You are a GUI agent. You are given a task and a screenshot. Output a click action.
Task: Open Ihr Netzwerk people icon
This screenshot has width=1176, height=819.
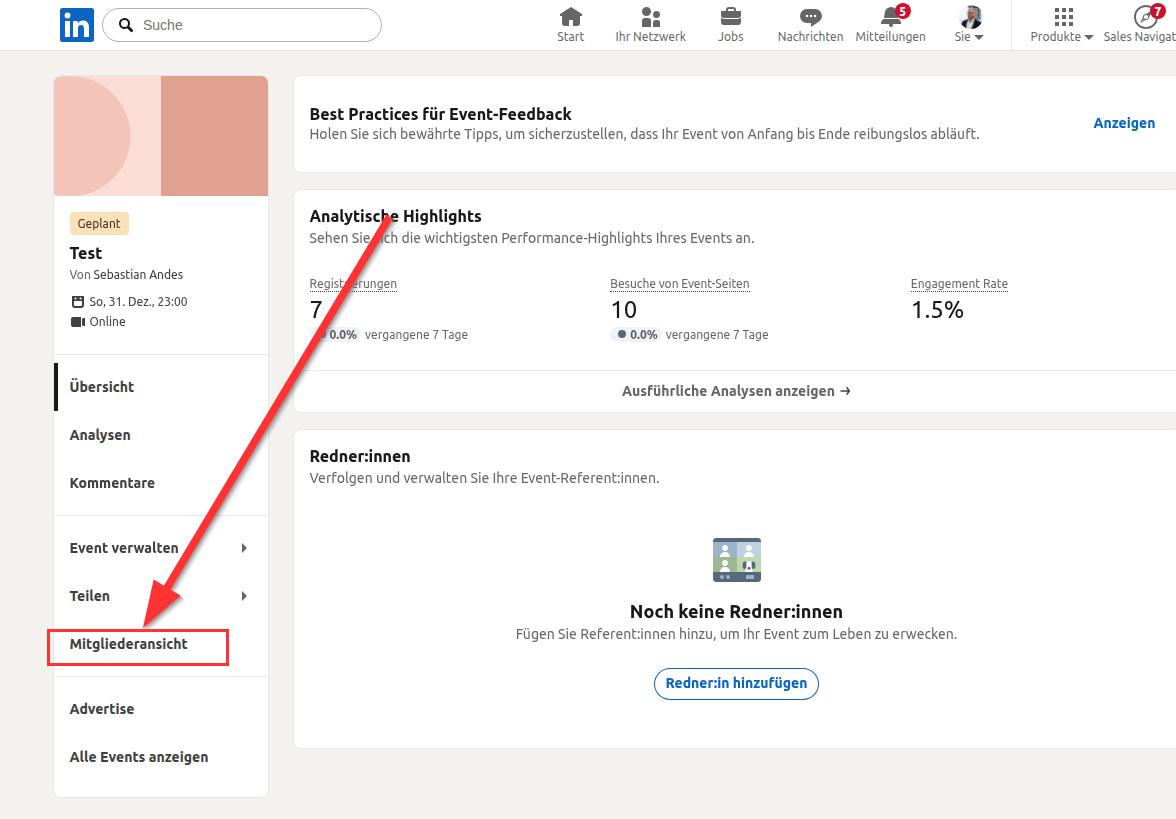click(650, 18)
